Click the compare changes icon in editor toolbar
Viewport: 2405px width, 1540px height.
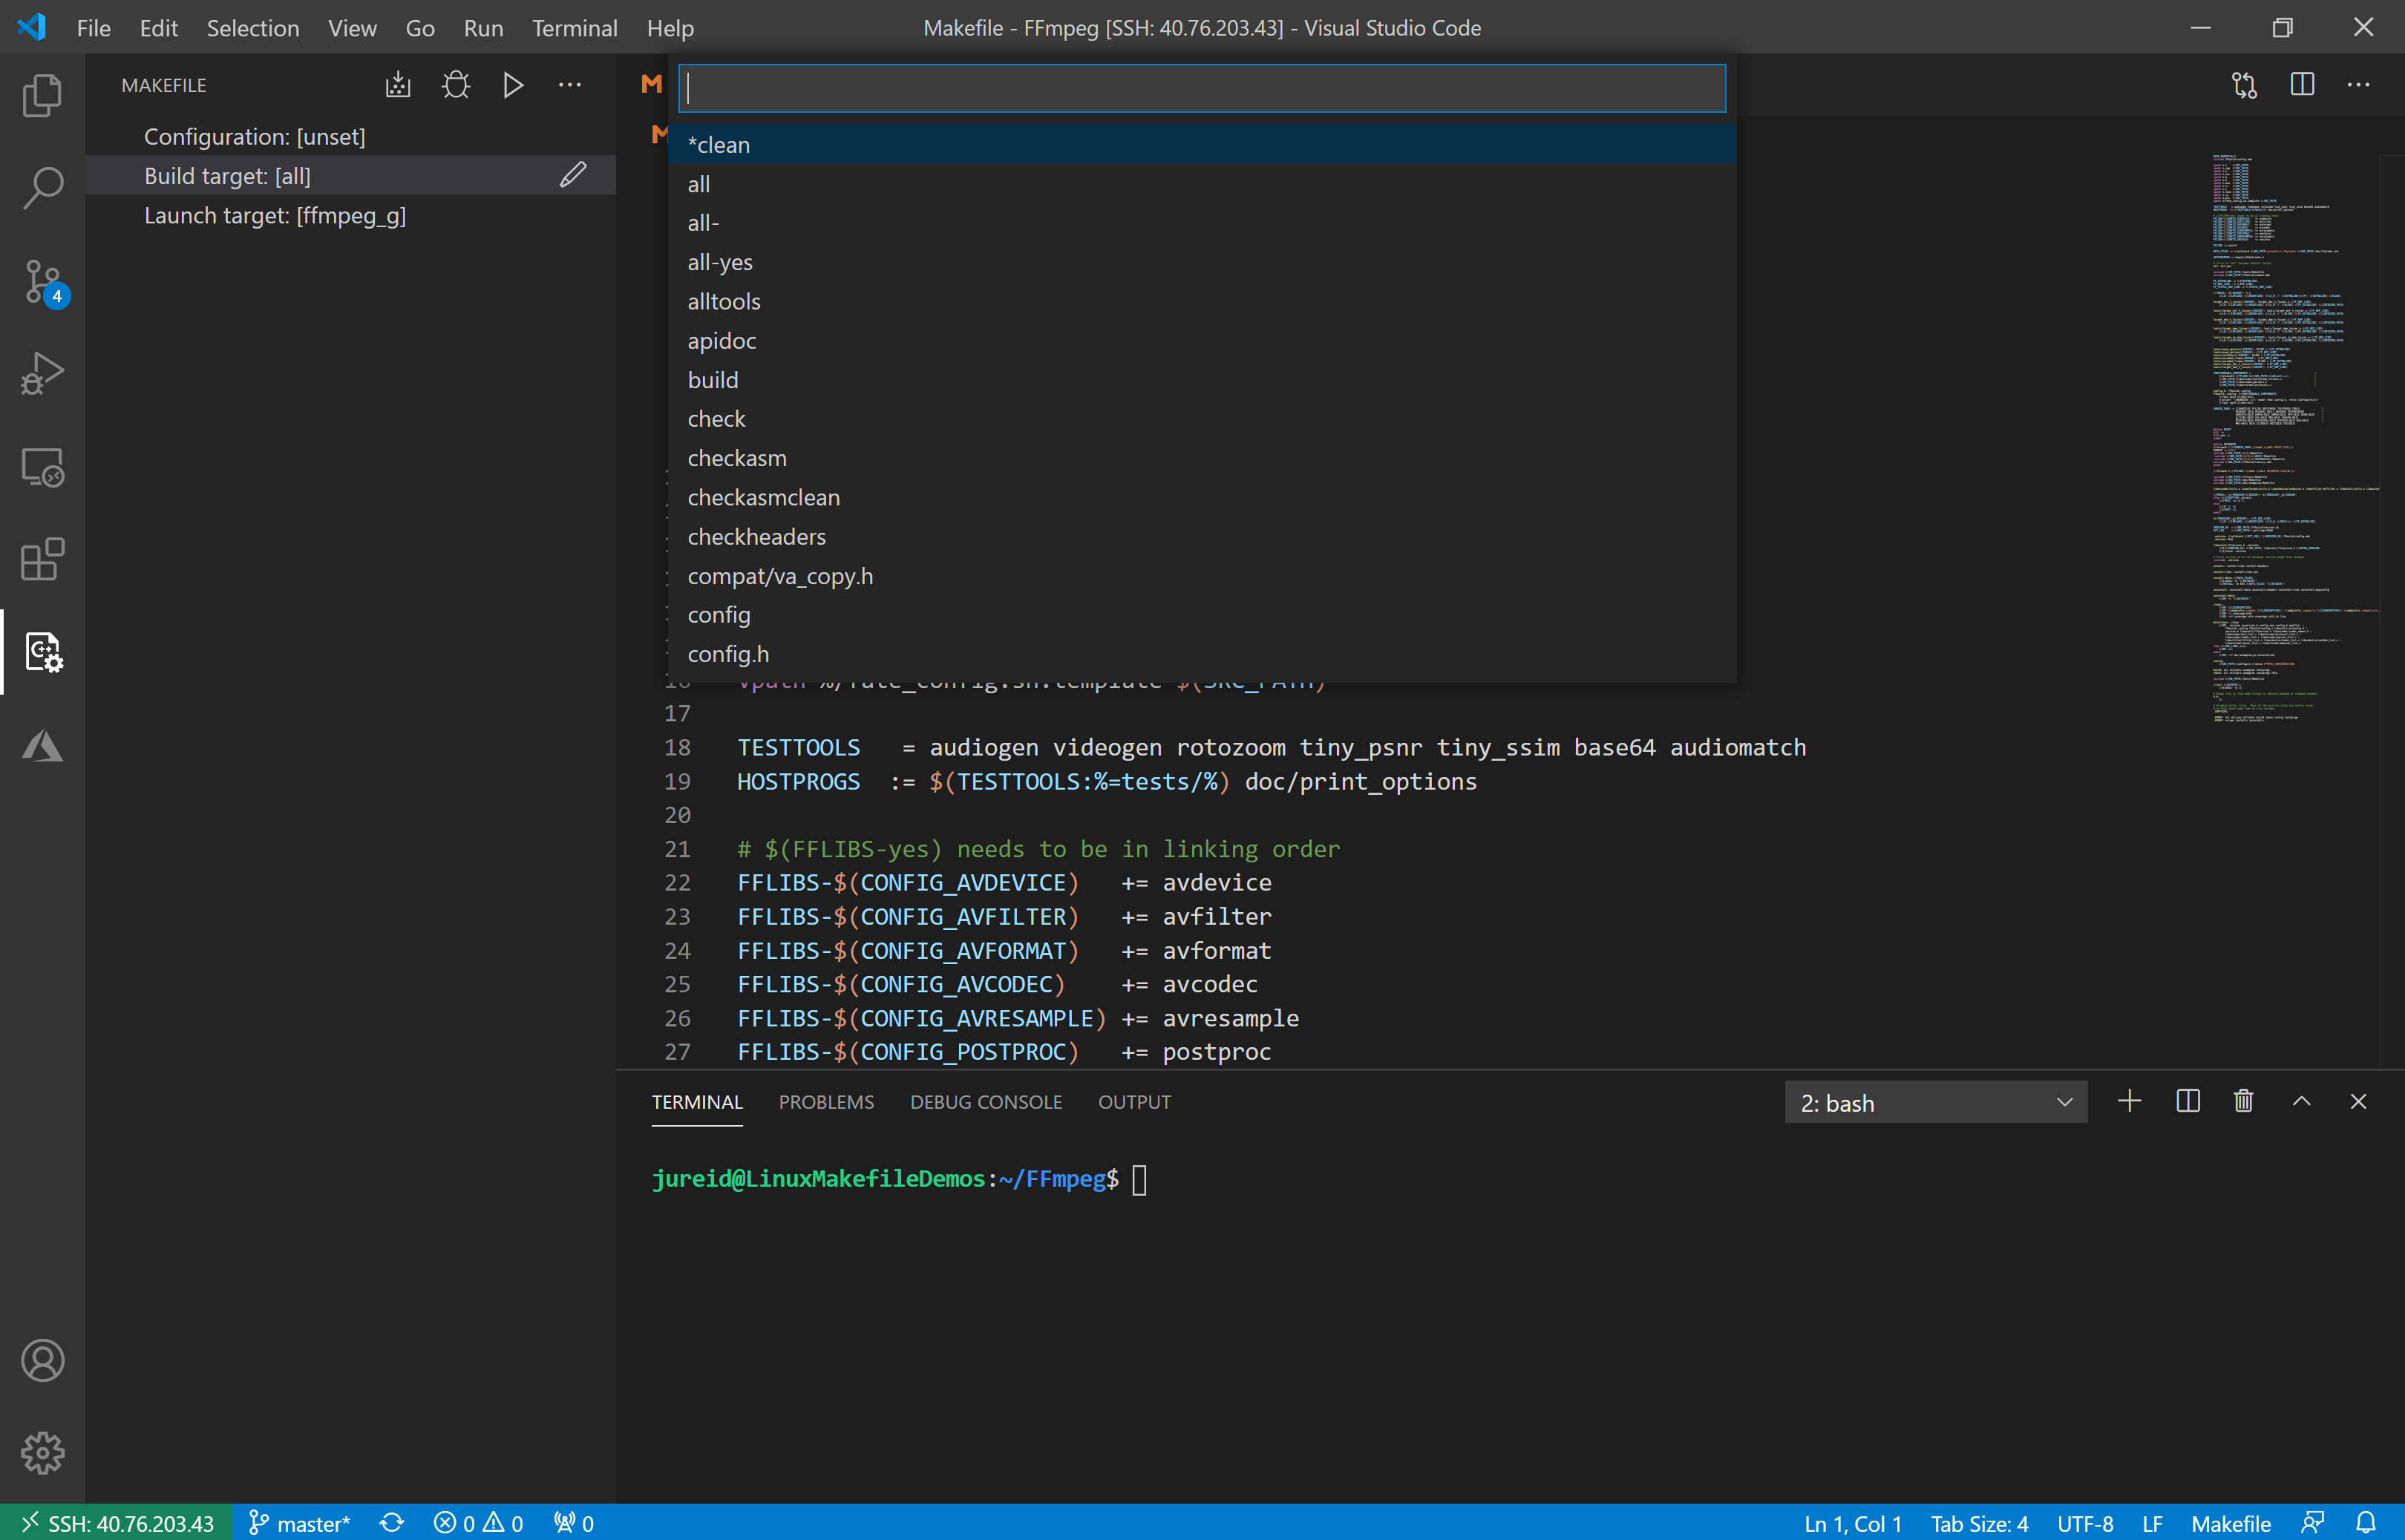pyautogui.click(x=2245, y=85)
